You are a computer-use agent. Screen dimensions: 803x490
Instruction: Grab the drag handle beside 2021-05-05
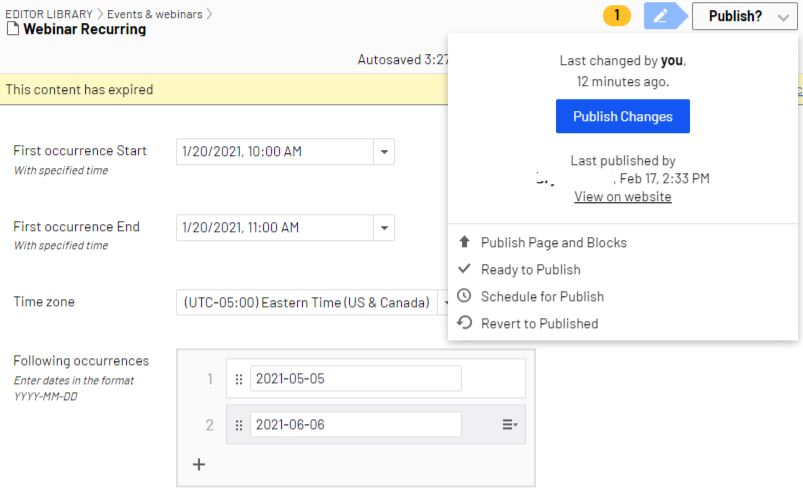(239, 379)
